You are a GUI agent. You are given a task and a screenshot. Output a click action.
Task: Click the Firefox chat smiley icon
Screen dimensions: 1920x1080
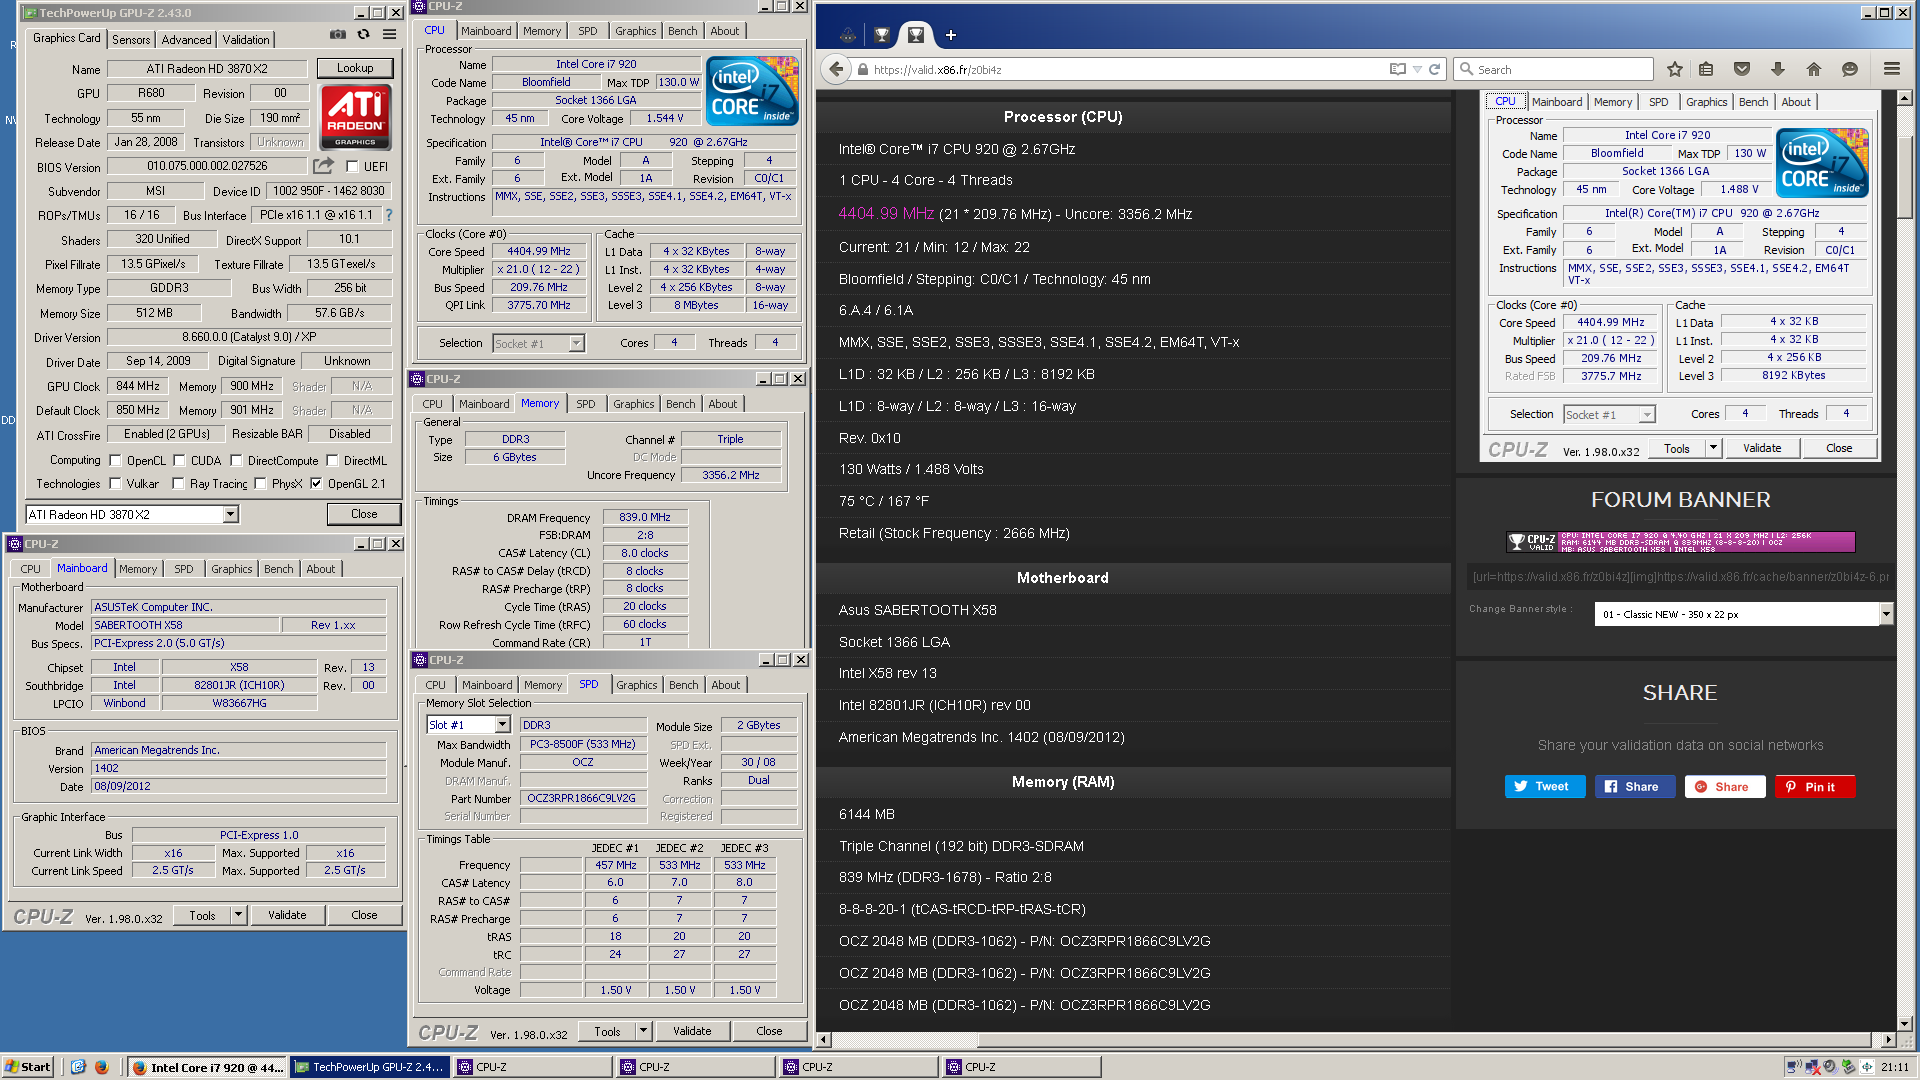[x=1849, y=69]
